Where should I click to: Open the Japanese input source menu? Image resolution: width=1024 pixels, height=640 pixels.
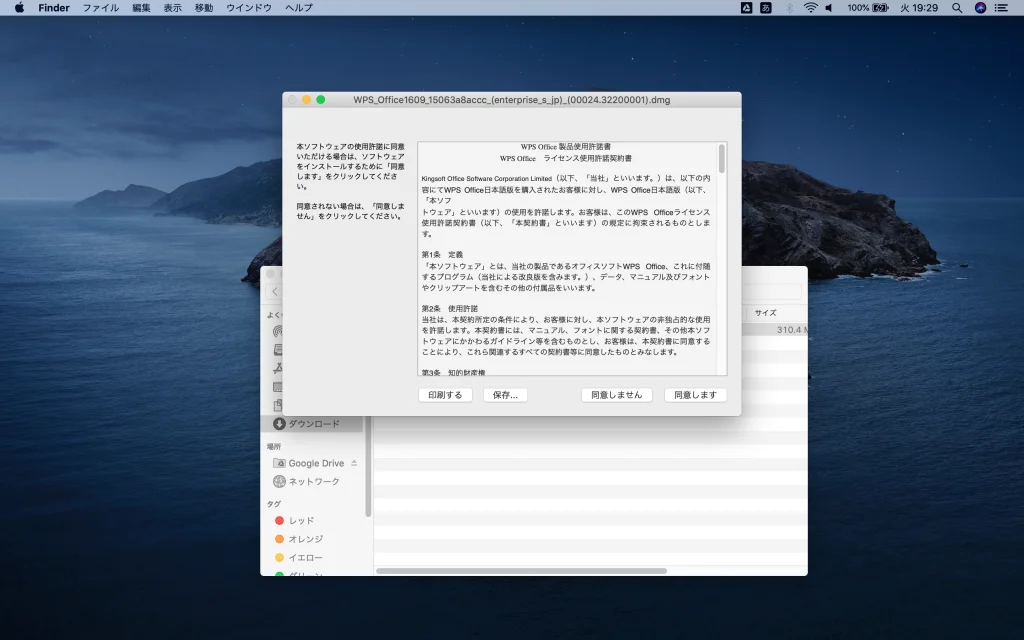click(x=766, y=8)
